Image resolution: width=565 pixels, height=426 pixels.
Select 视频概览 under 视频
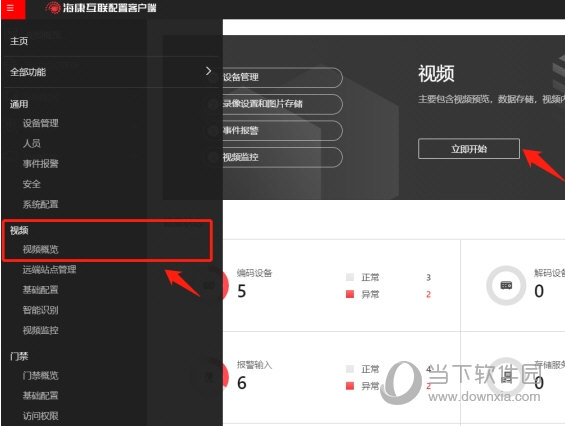coord(41,249)
